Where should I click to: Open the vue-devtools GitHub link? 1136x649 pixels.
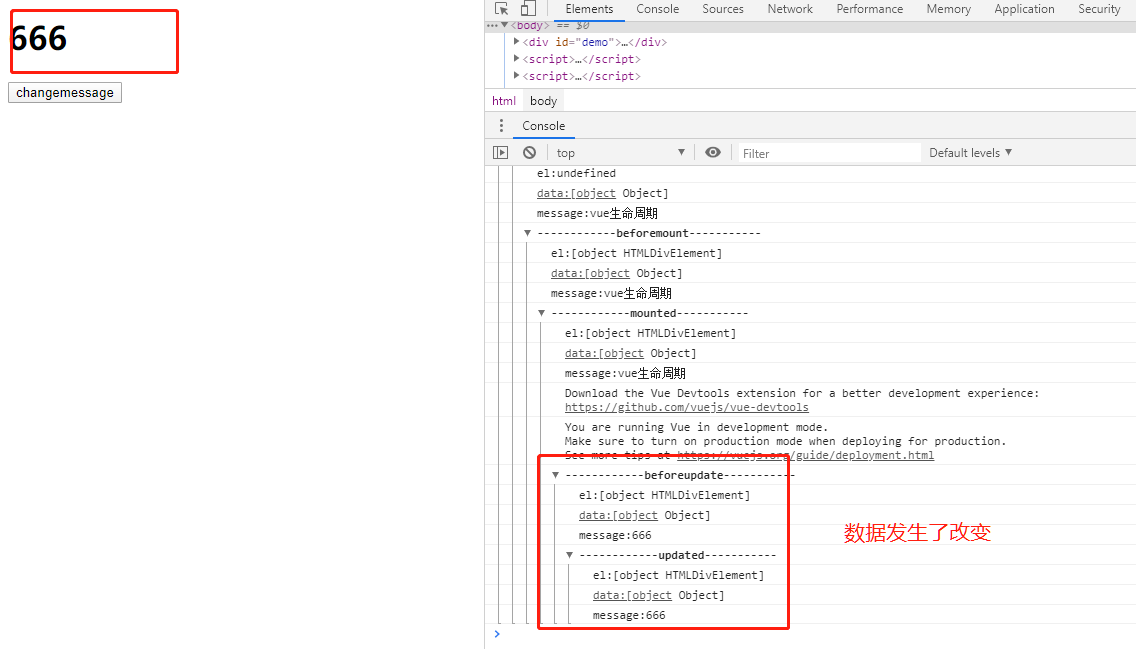(x=687, y=408)
